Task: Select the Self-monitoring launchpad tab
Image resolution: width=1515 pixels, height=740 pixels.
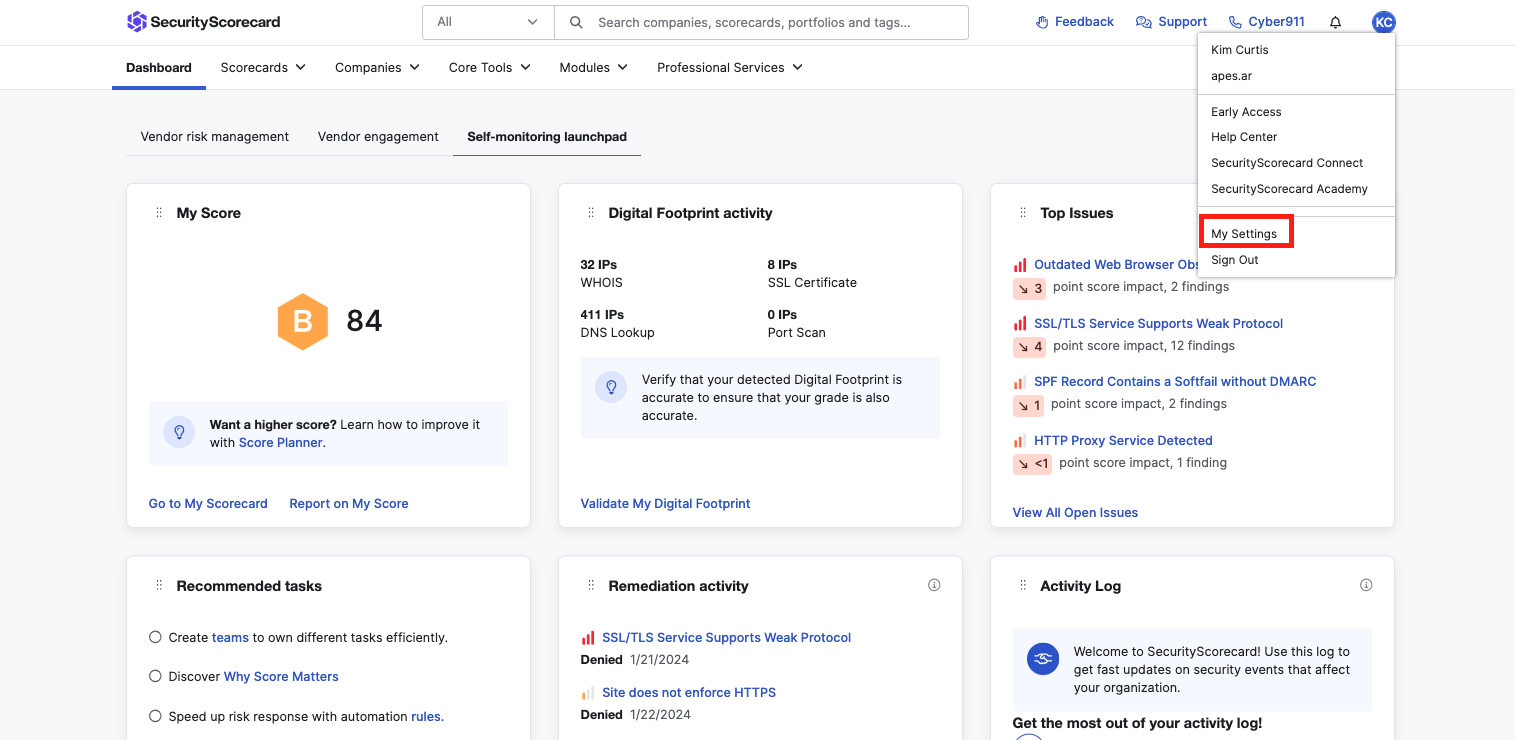Action: (x=547, y=136)
